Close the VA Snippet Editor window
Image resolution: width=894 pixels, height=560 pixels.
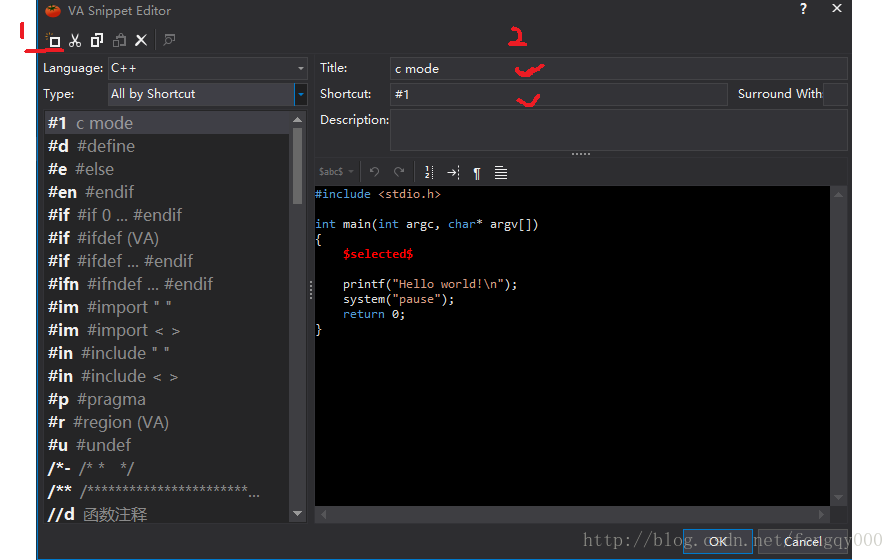[x=836, y=9]
